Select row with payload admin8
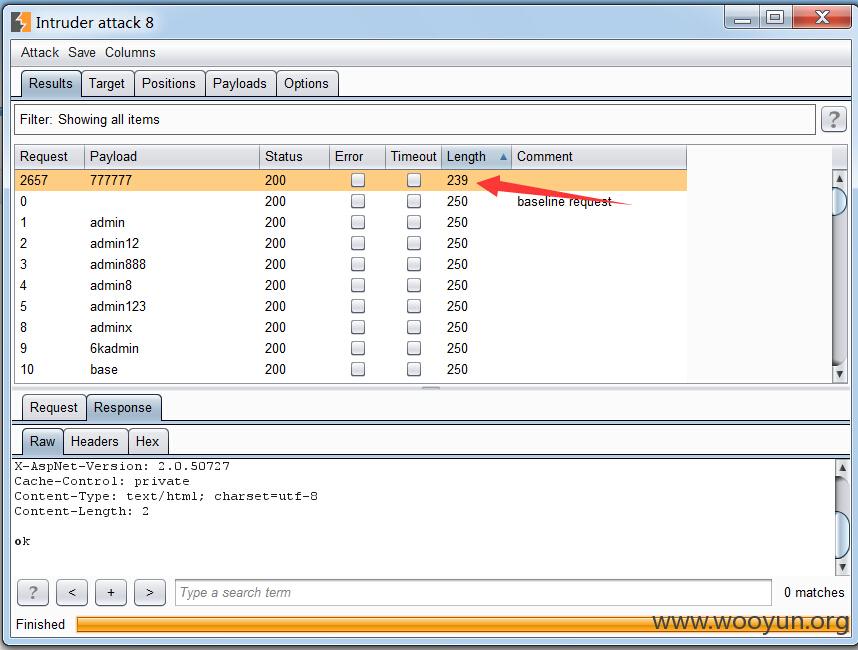Screen dimensions: 858x650 click(x=350, y=285)
